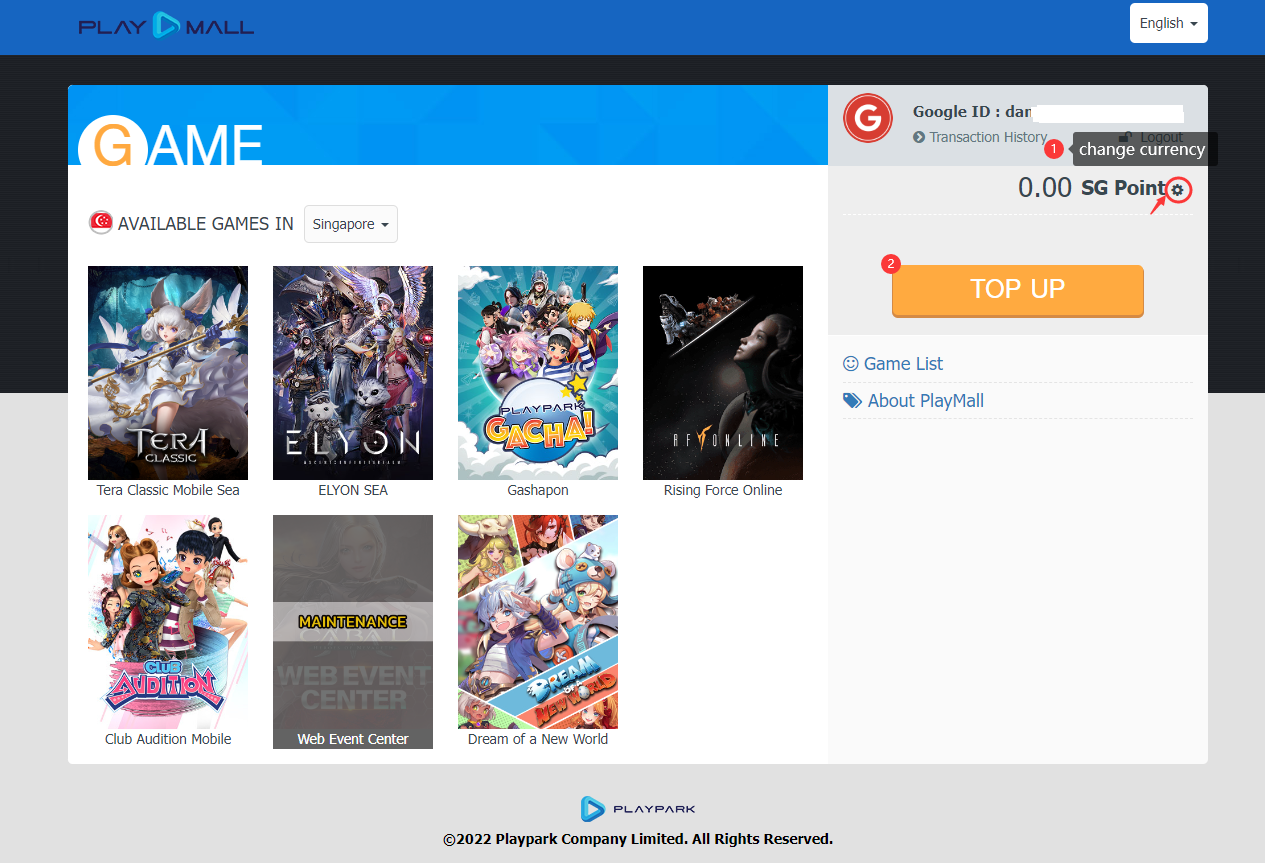1265x863 pixels.
Task: Click the 'Rising Force Online' caption
Action: point(723,490)
